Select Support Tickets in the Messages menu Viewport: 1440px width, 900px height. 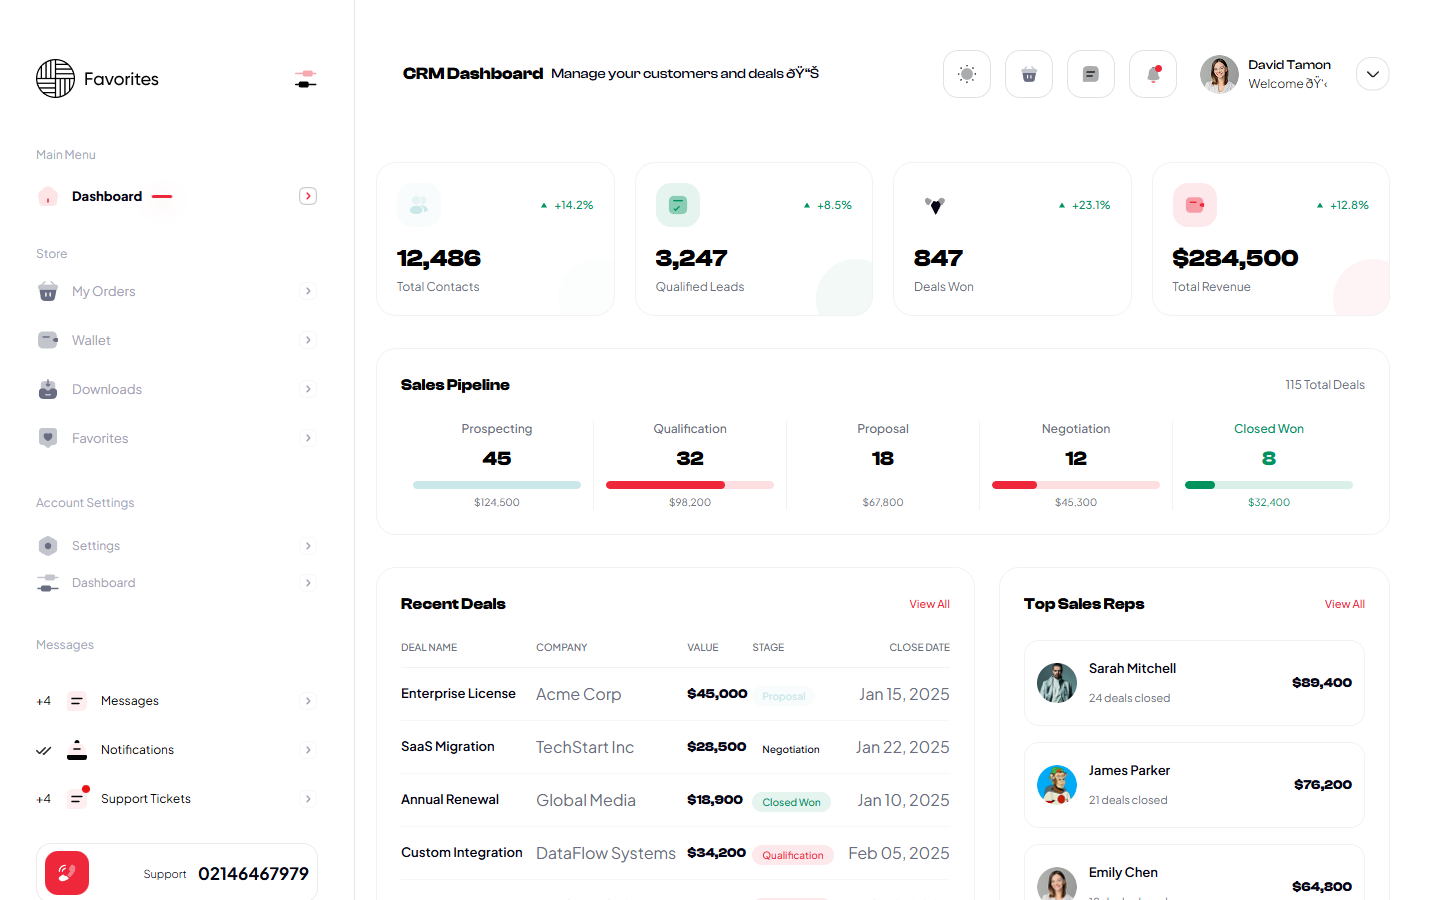click(x=146, y=799)
